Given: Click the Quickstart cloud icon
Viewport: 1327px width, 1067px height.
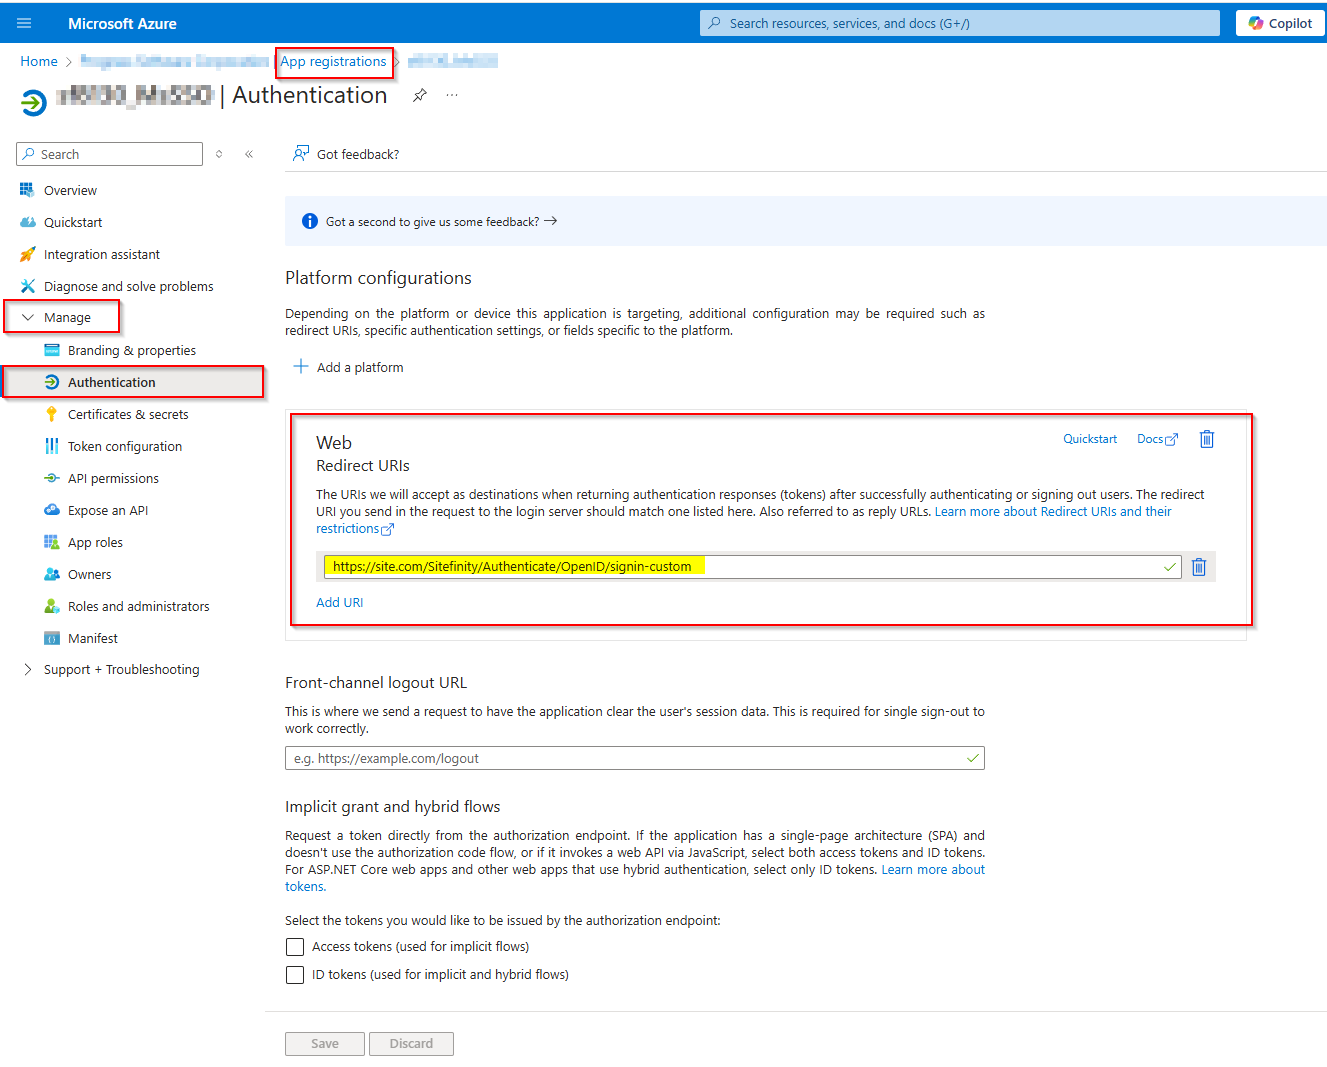Looking at the screenshot, I should click(x=27, y=222).
